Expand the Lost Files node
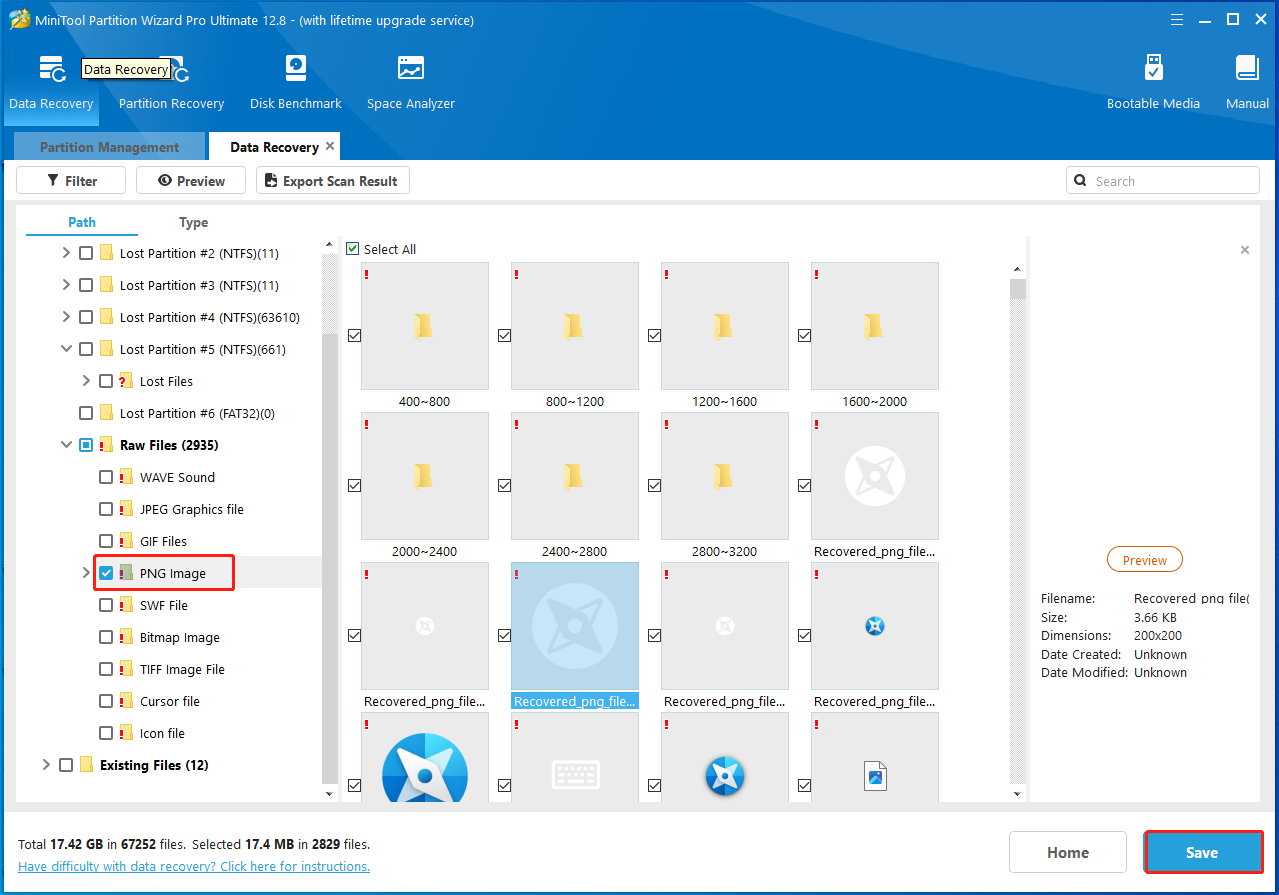1279x895 pixels. click(86, 381)
